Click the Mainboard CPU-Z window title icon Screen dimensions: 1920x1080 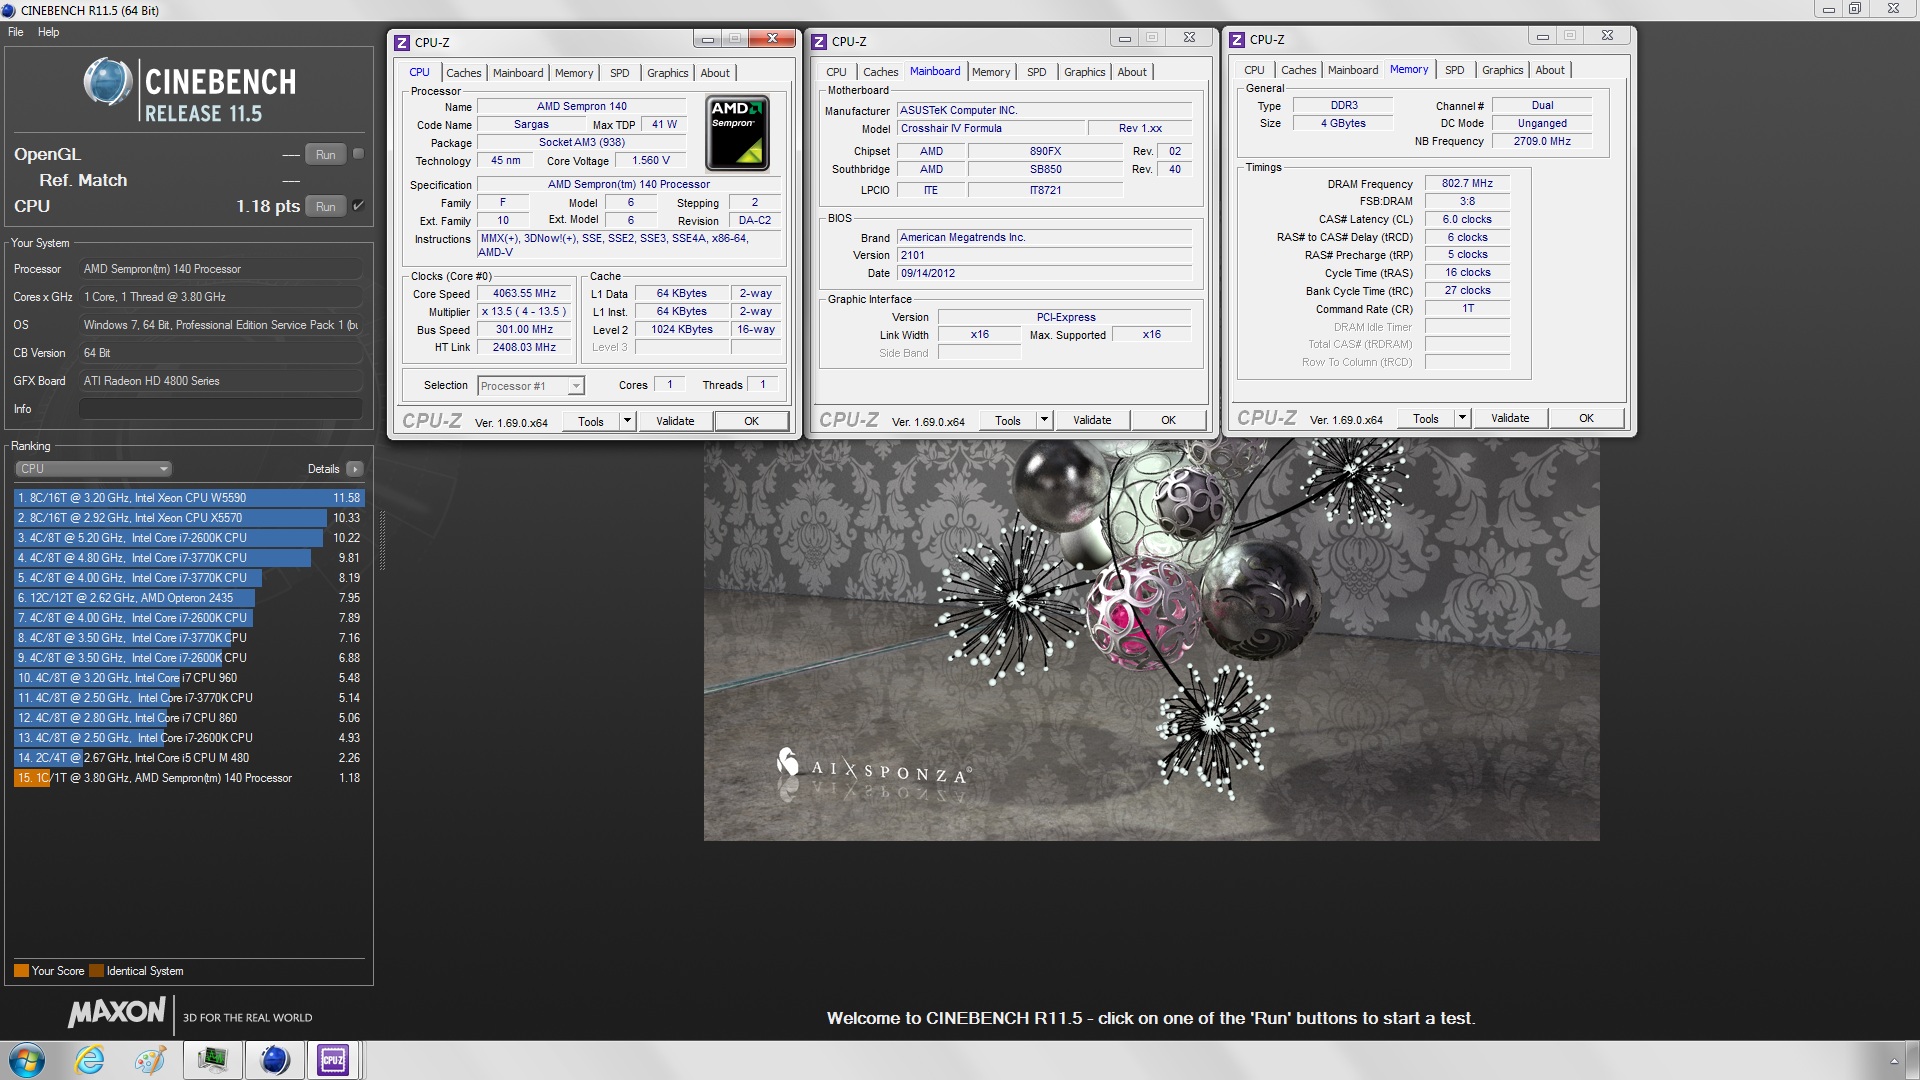point(819,41)
